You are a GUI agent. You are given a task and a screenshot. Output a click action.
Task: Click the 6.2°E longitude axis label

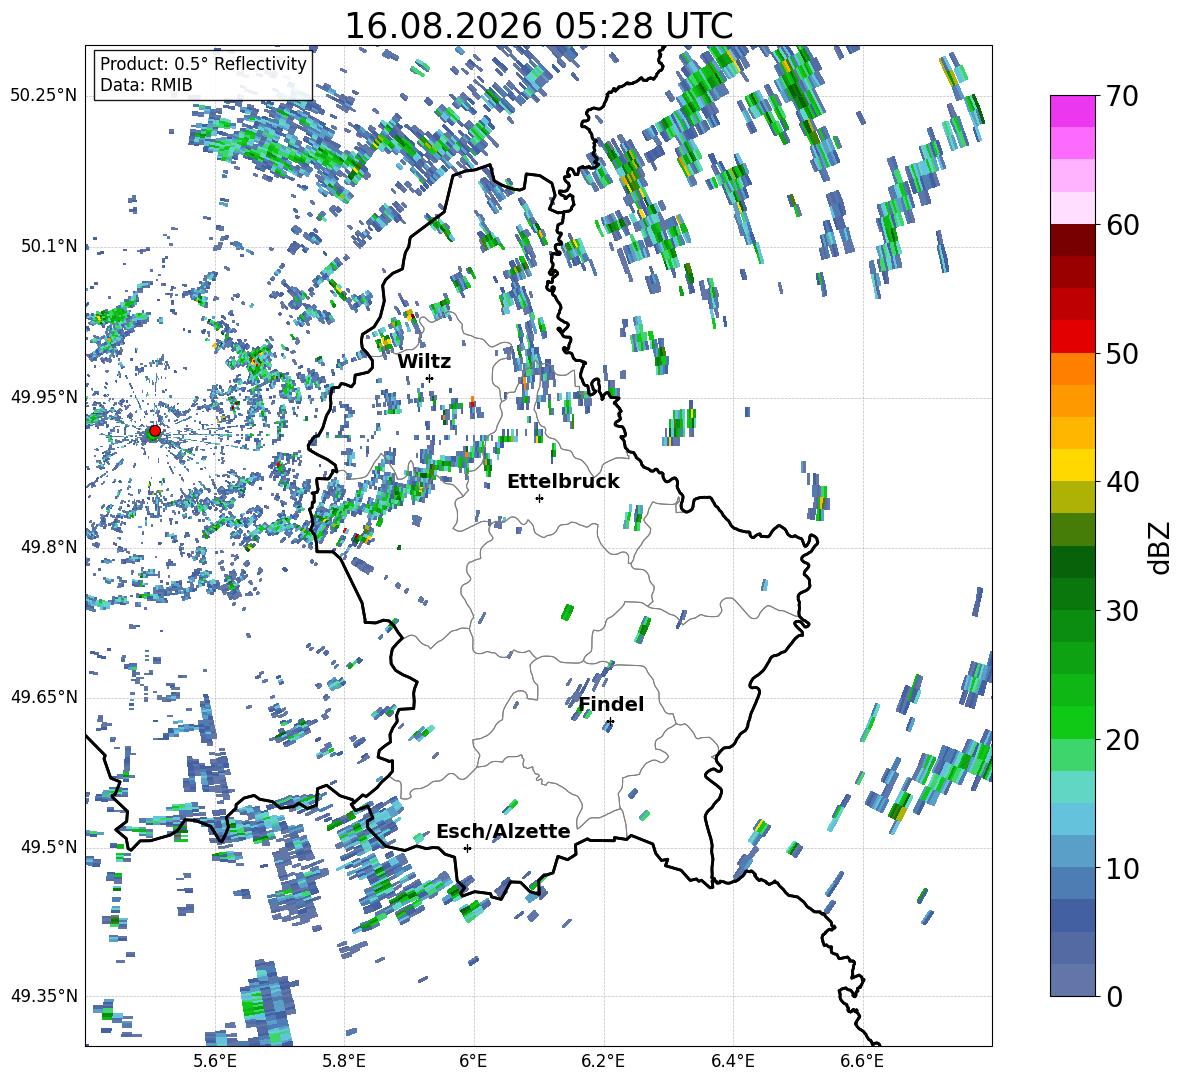[604, 1061]
